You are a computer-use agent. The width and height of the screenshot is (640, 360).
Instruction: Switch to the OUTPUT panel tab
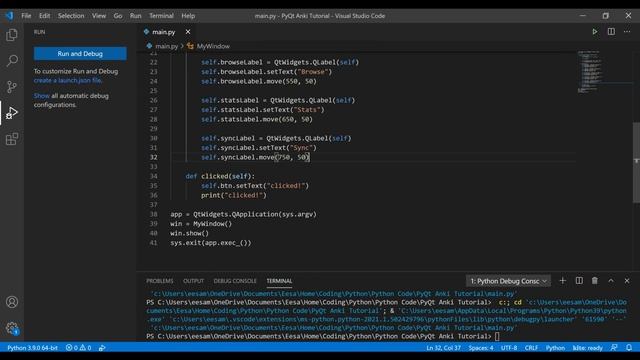click(193, 281)
